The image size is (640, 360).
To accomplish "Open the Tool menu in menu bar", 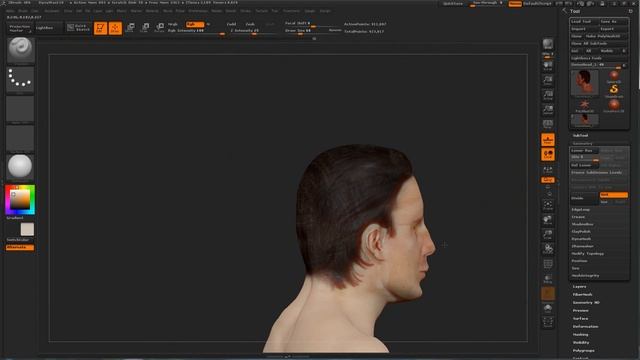I will (x=275, y=11).
